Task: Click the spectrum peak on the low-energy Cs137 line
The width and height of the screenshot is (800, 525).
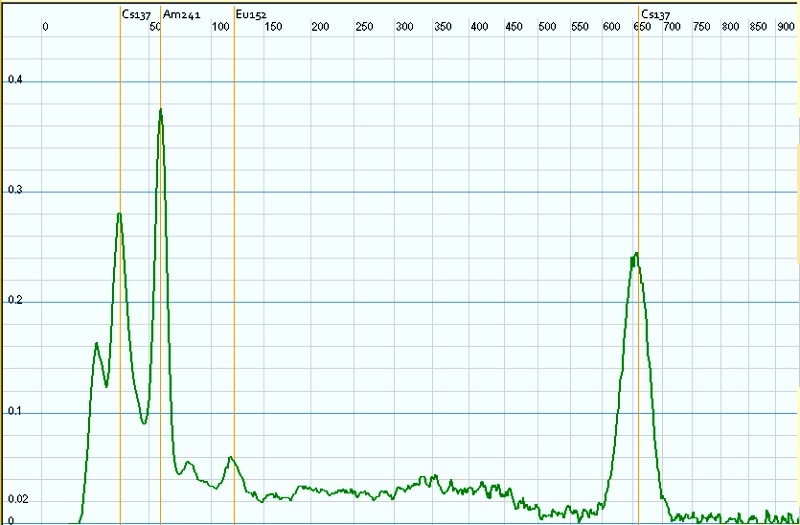Action: [x=119, y=213]
